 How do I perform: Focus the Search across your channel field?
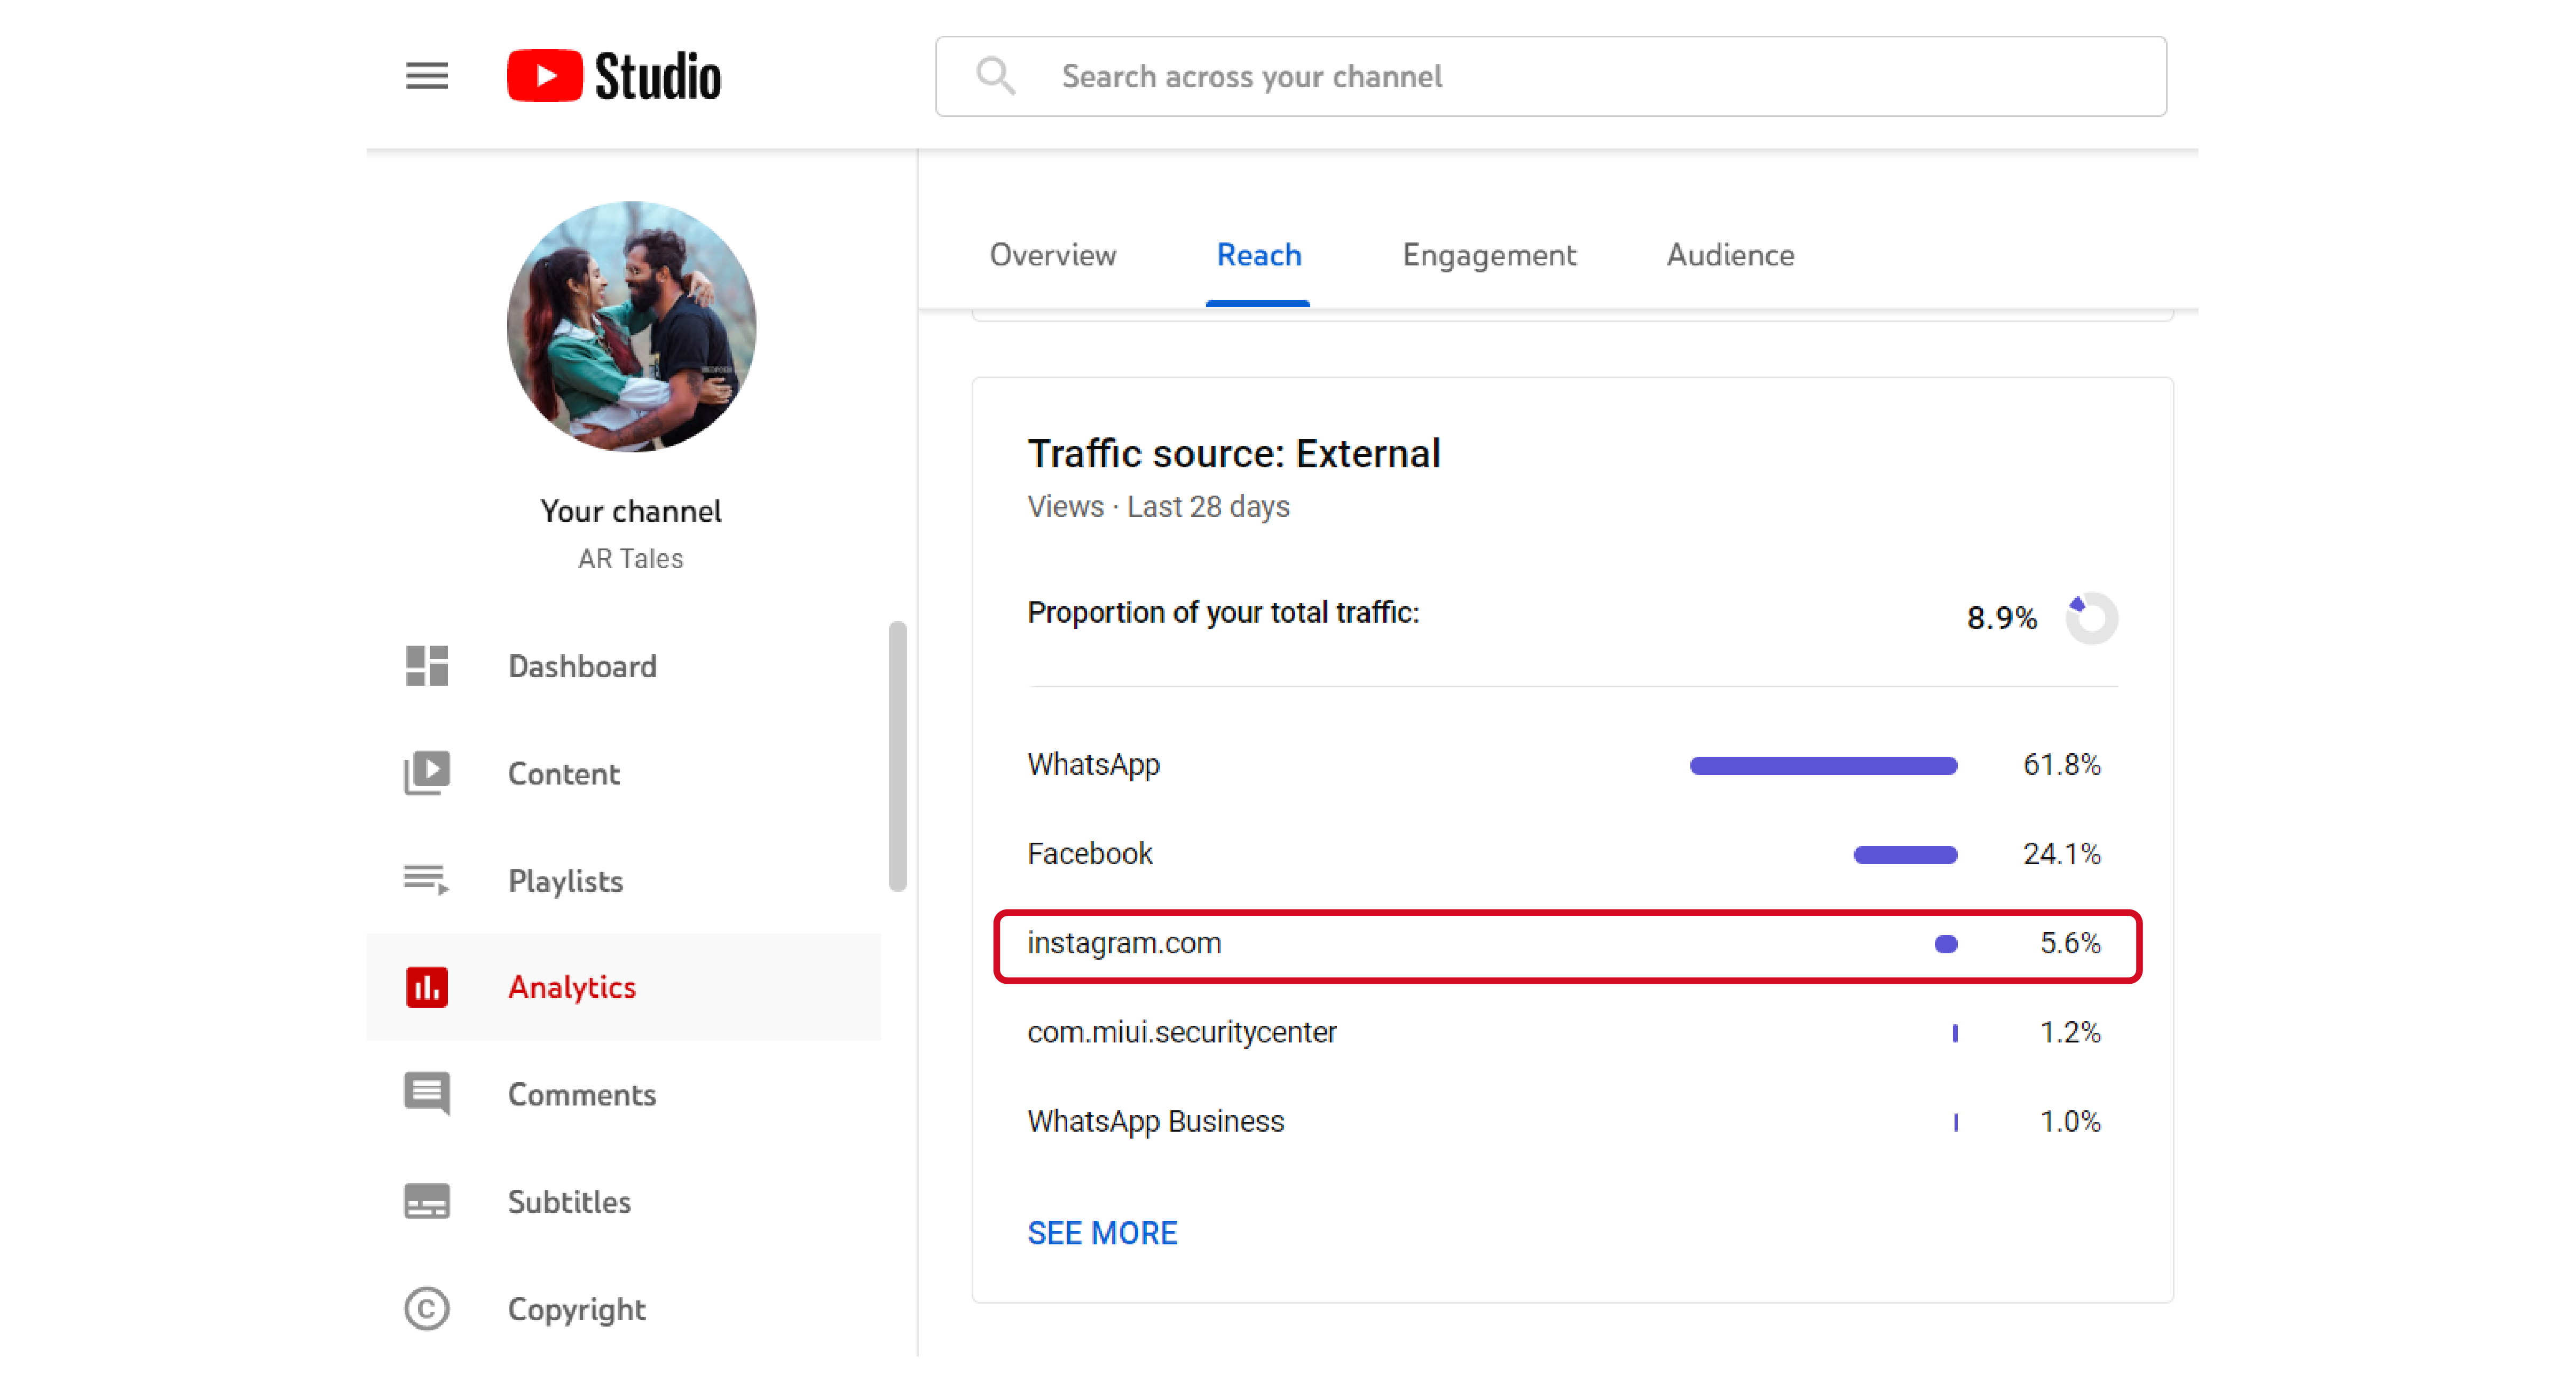[1551, 76]
